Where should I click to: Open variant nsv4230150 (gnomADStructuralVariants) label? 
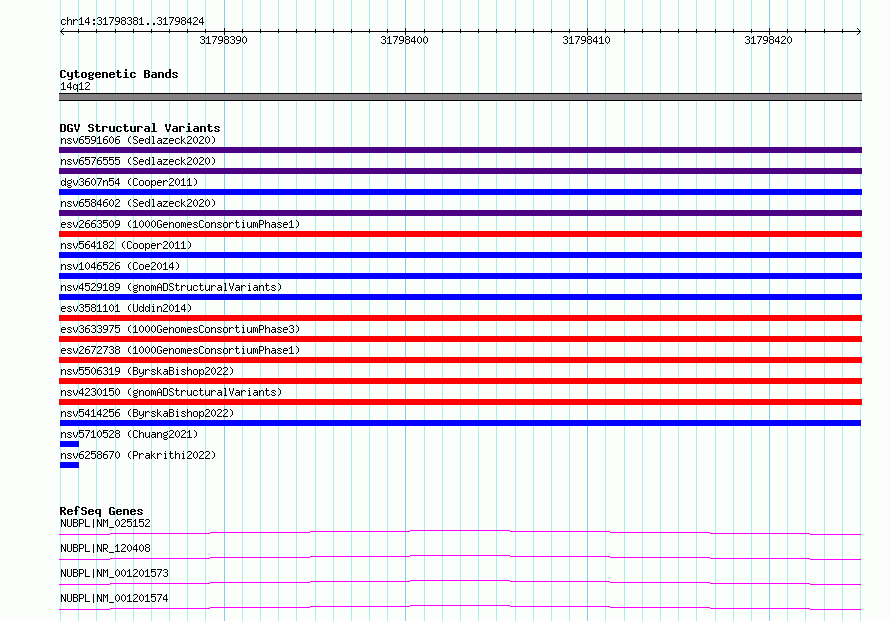click(171, 392)
